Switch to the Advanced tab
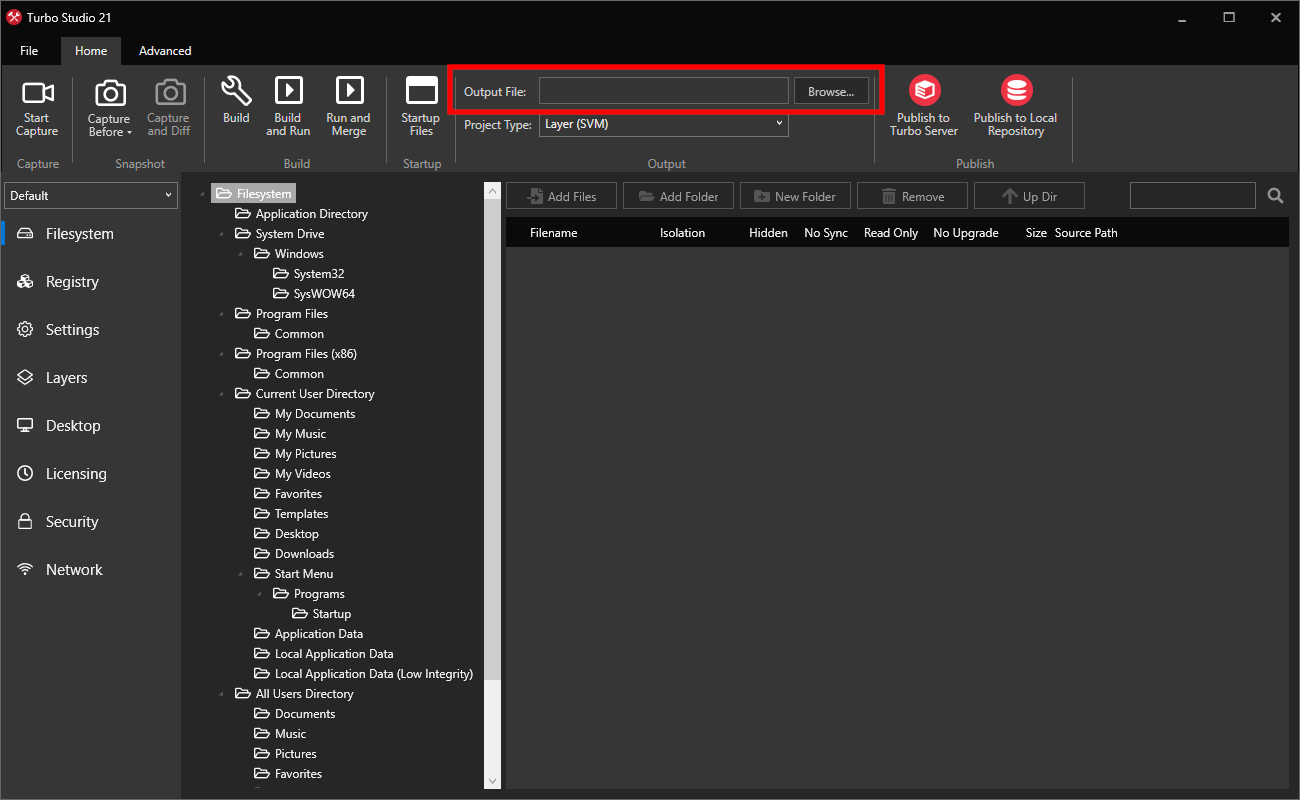This screenshot has height=800, width=1300. 164,50
